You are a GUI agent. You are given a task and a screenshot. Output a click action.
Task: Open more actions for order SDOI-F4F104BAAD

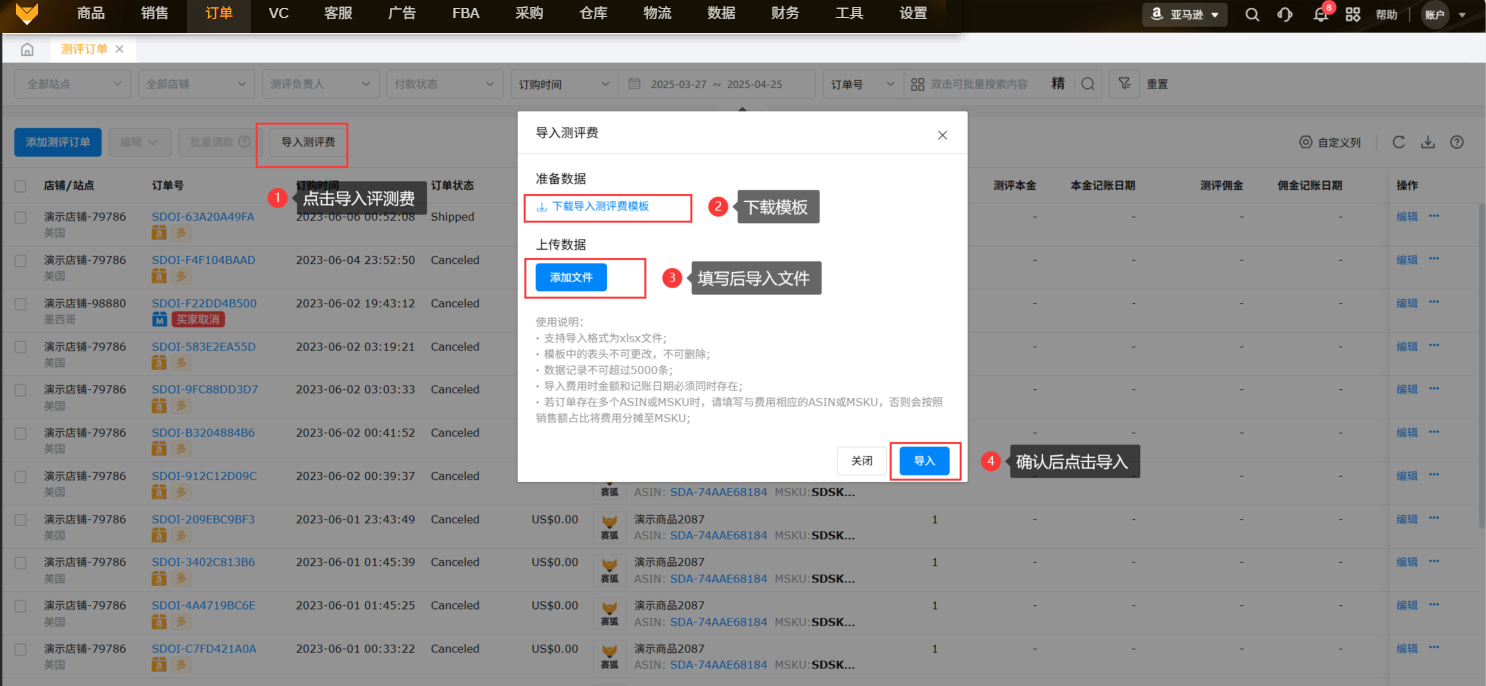(1434, 258)
